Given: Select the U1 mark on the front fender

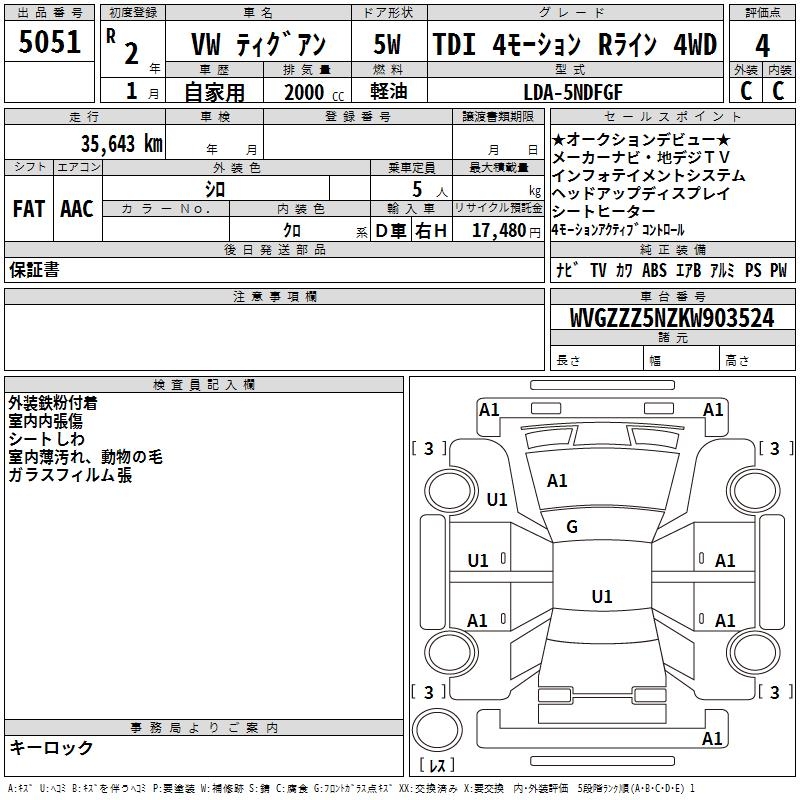Looking at the screenshot, I should [x=496, y=500].
